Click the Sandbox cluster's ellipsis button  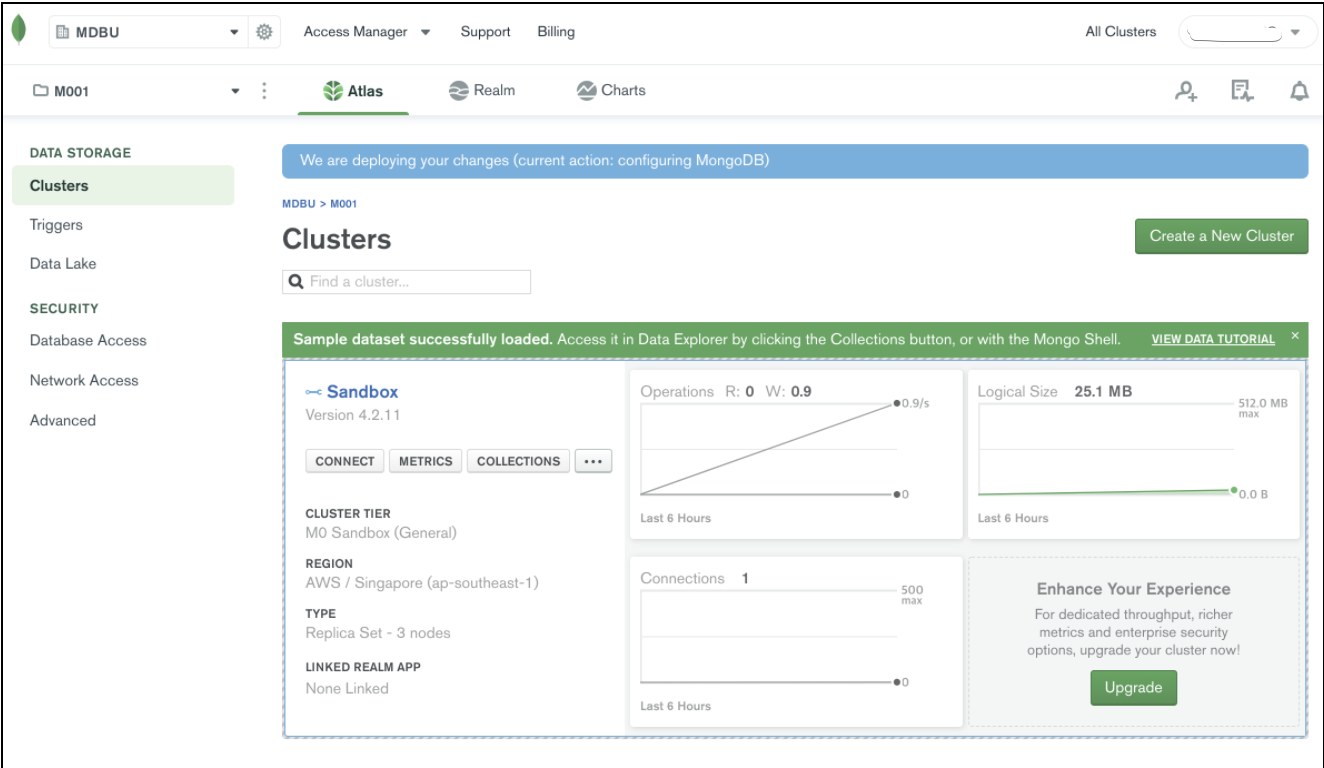pyautogui.click(x=593, y=461)
